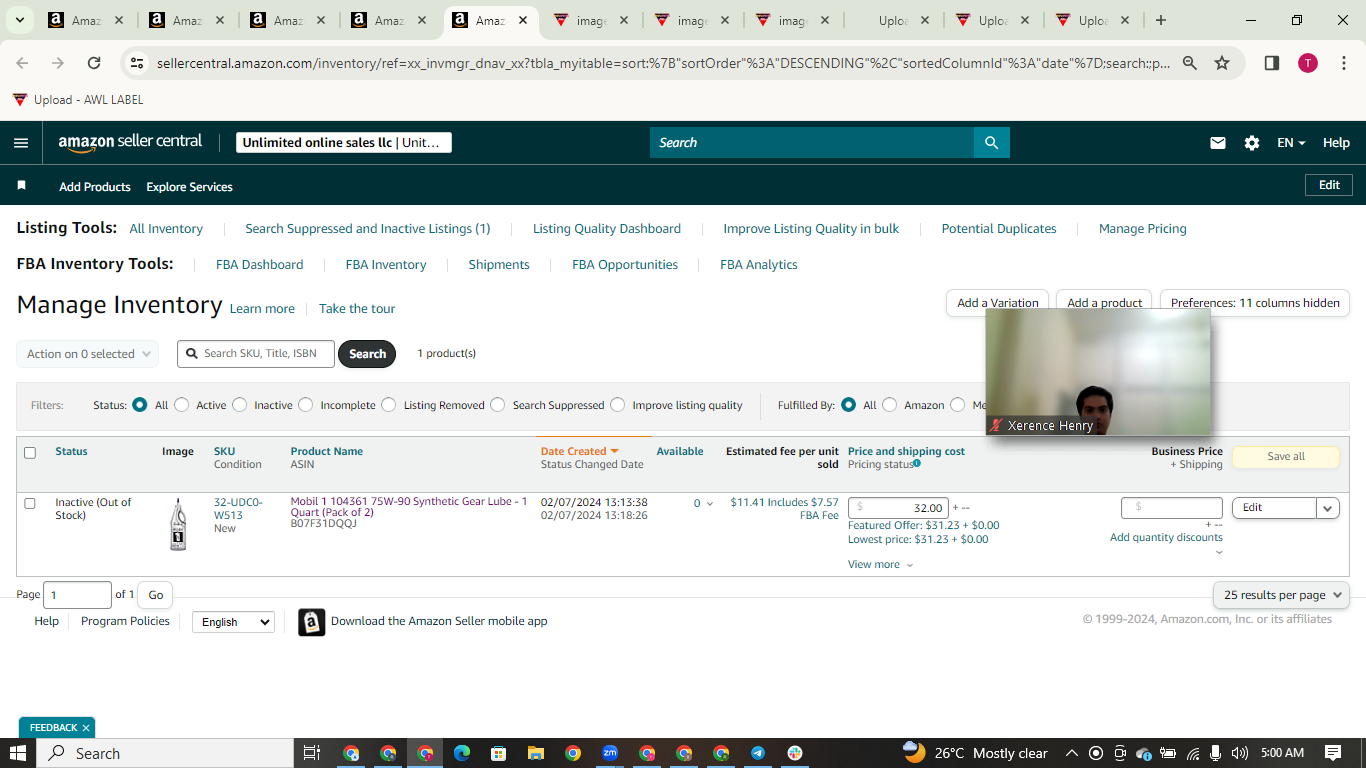Click the Add a product button
This screenshot has height=768, width=1366.
click(1104, 303)
